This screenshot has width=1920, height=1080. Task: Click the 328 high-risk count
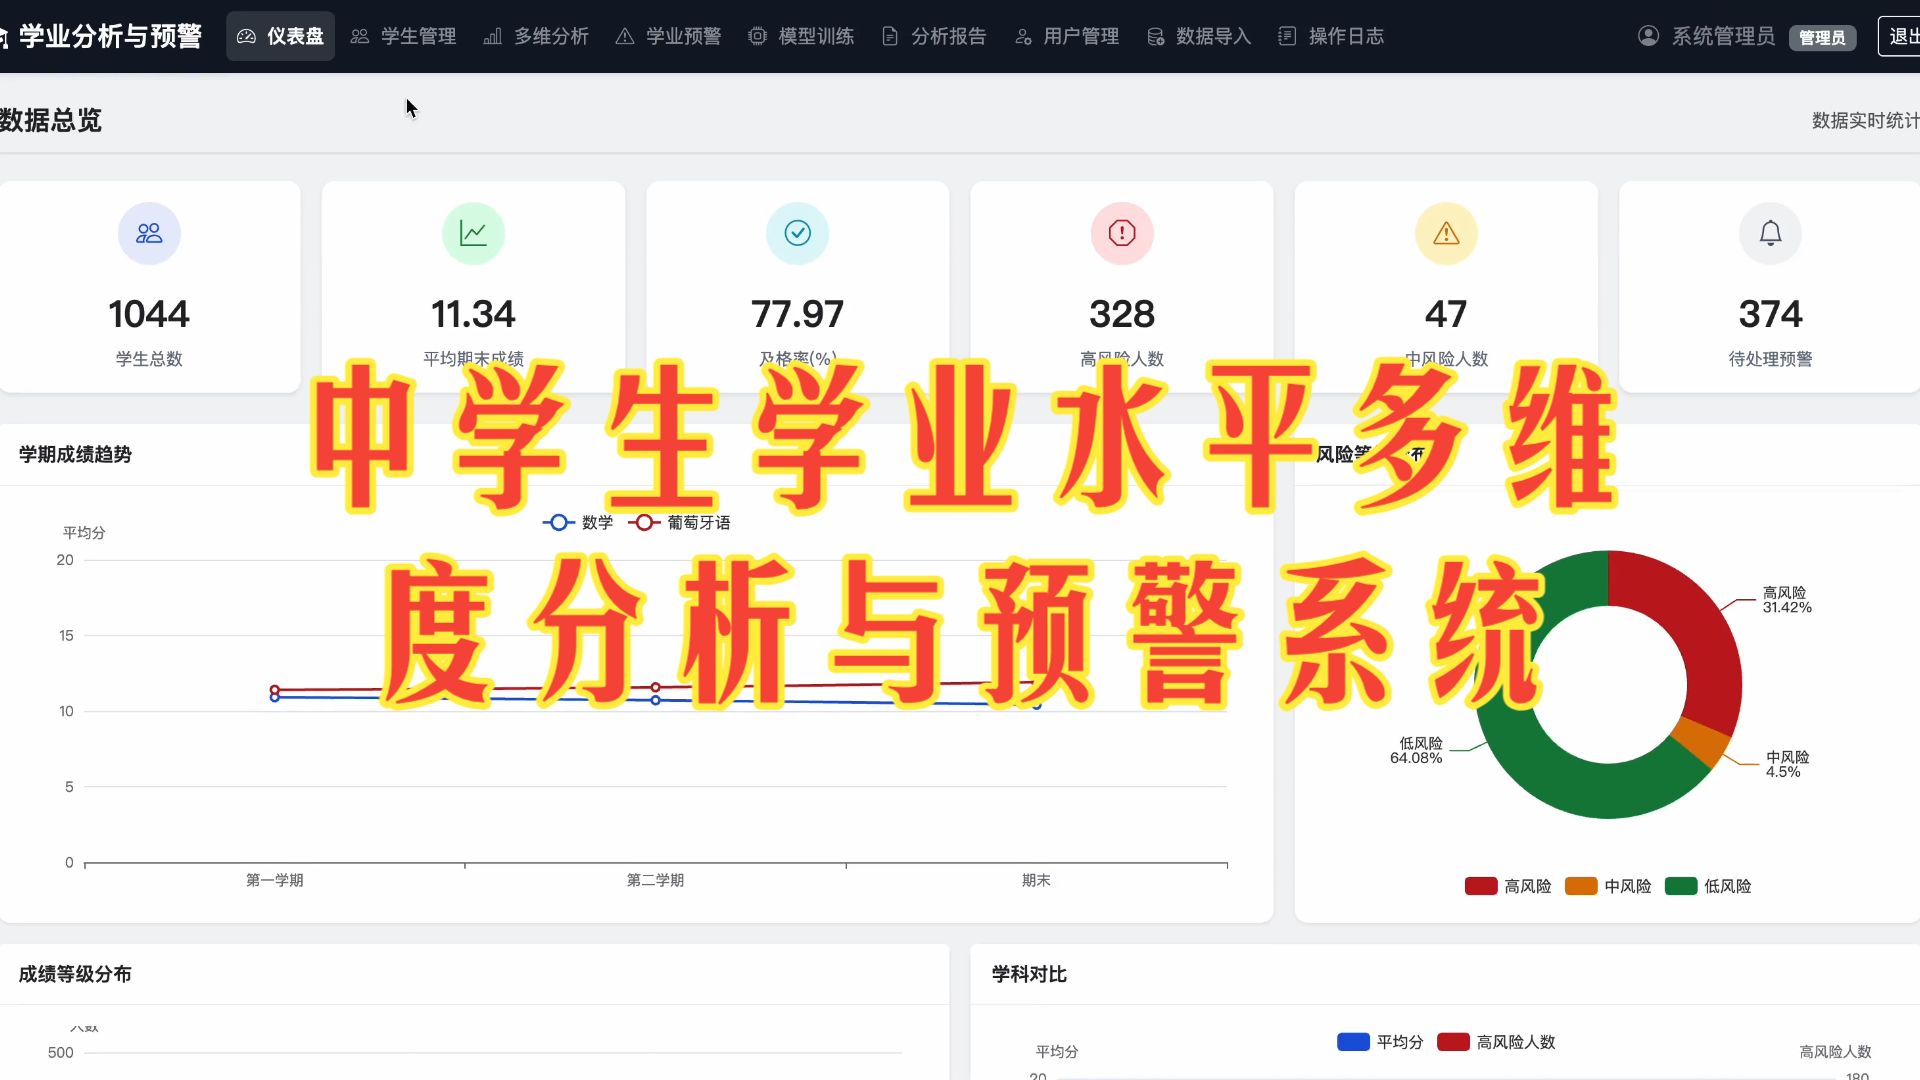(x=1122, y=314)
